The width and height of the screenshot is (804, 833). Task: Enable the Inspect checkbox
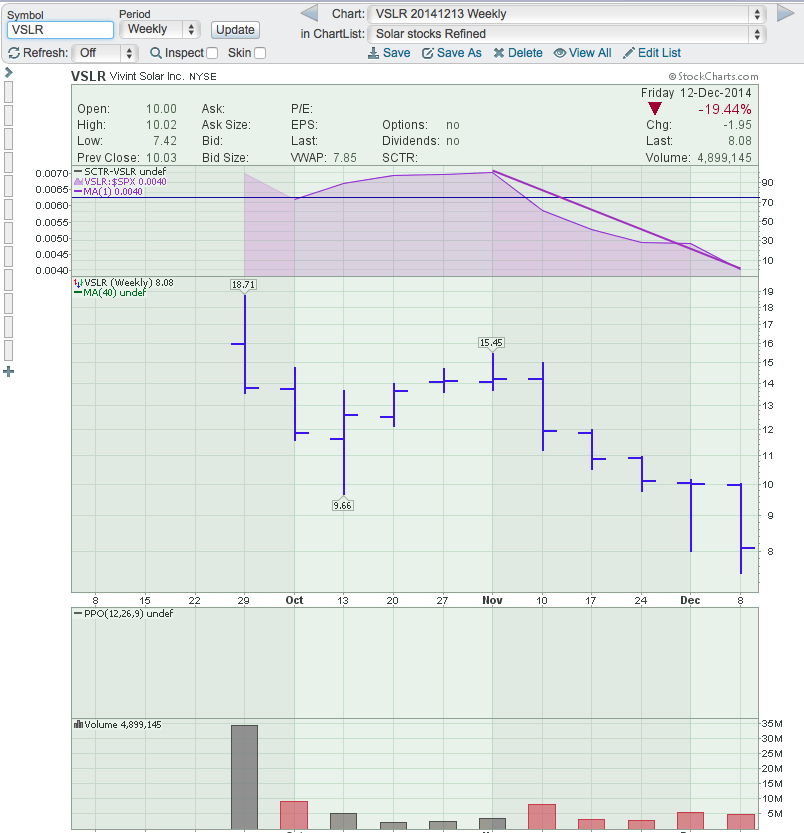[212, 53]
